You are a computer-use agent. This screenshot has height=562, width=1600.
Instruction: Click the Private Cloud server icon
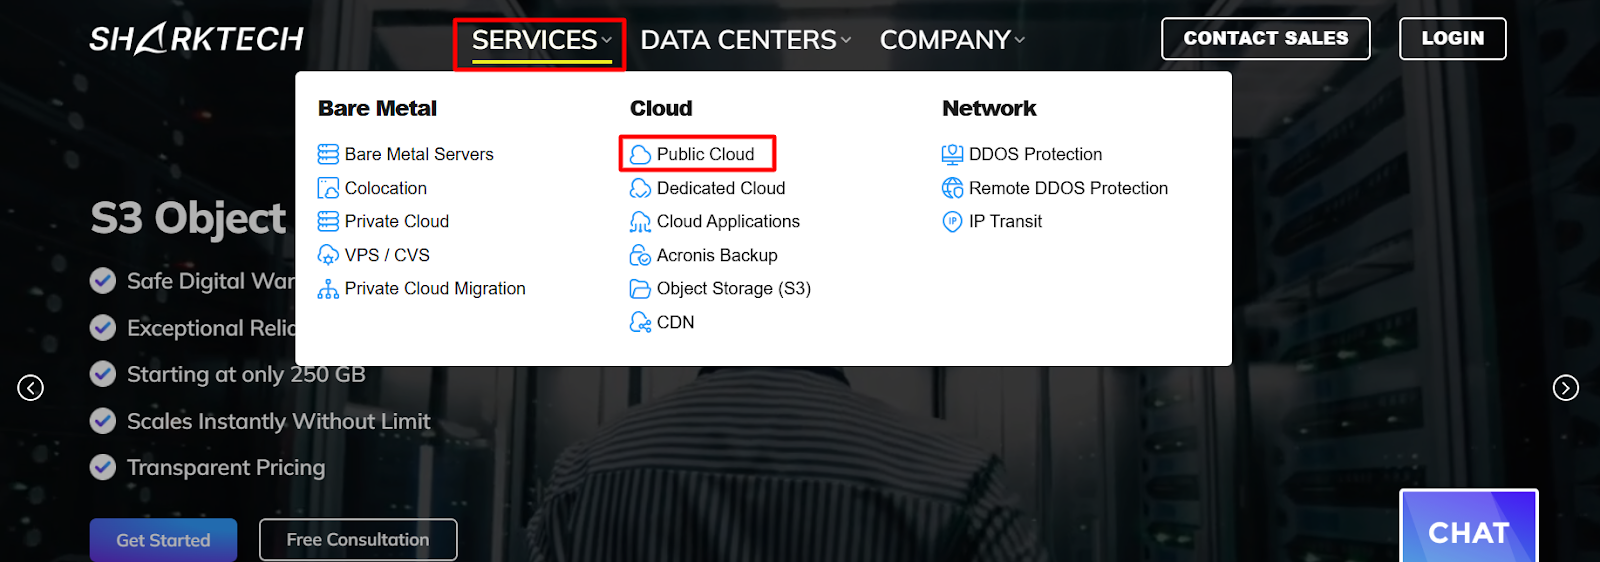coord(328,221)
